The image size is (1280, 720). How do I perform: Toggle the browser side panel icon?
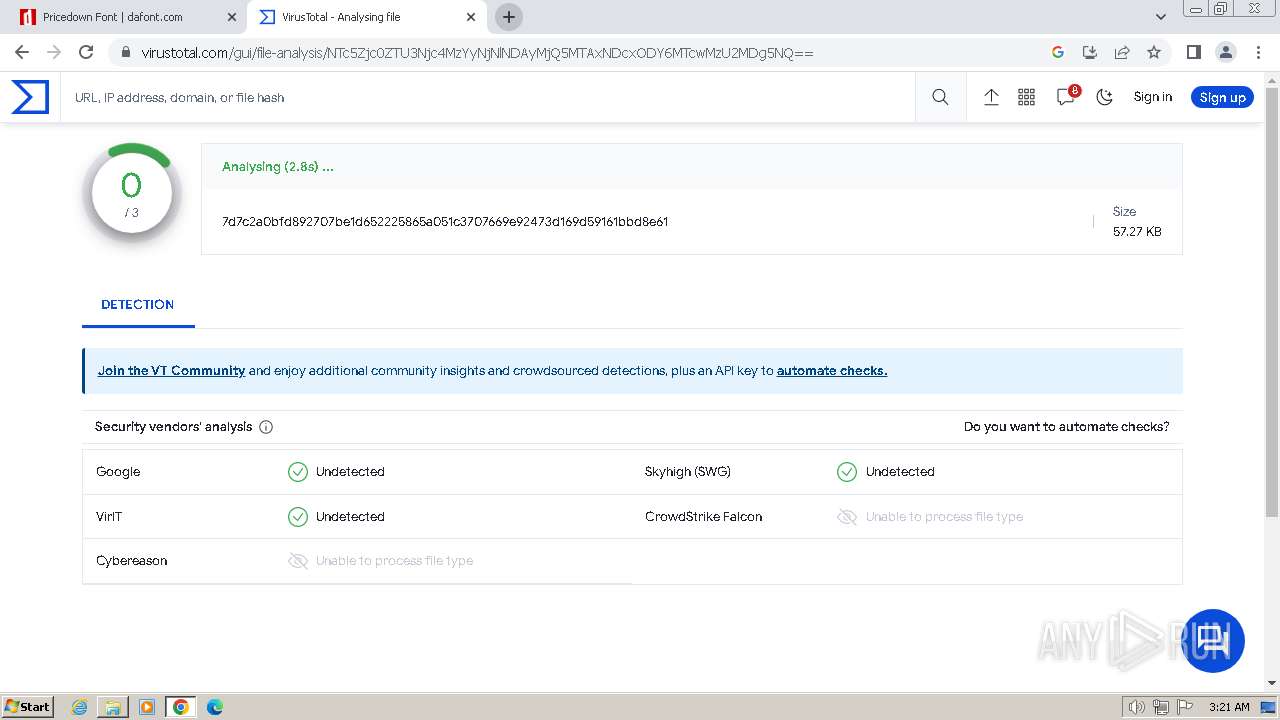[1193, 52]
